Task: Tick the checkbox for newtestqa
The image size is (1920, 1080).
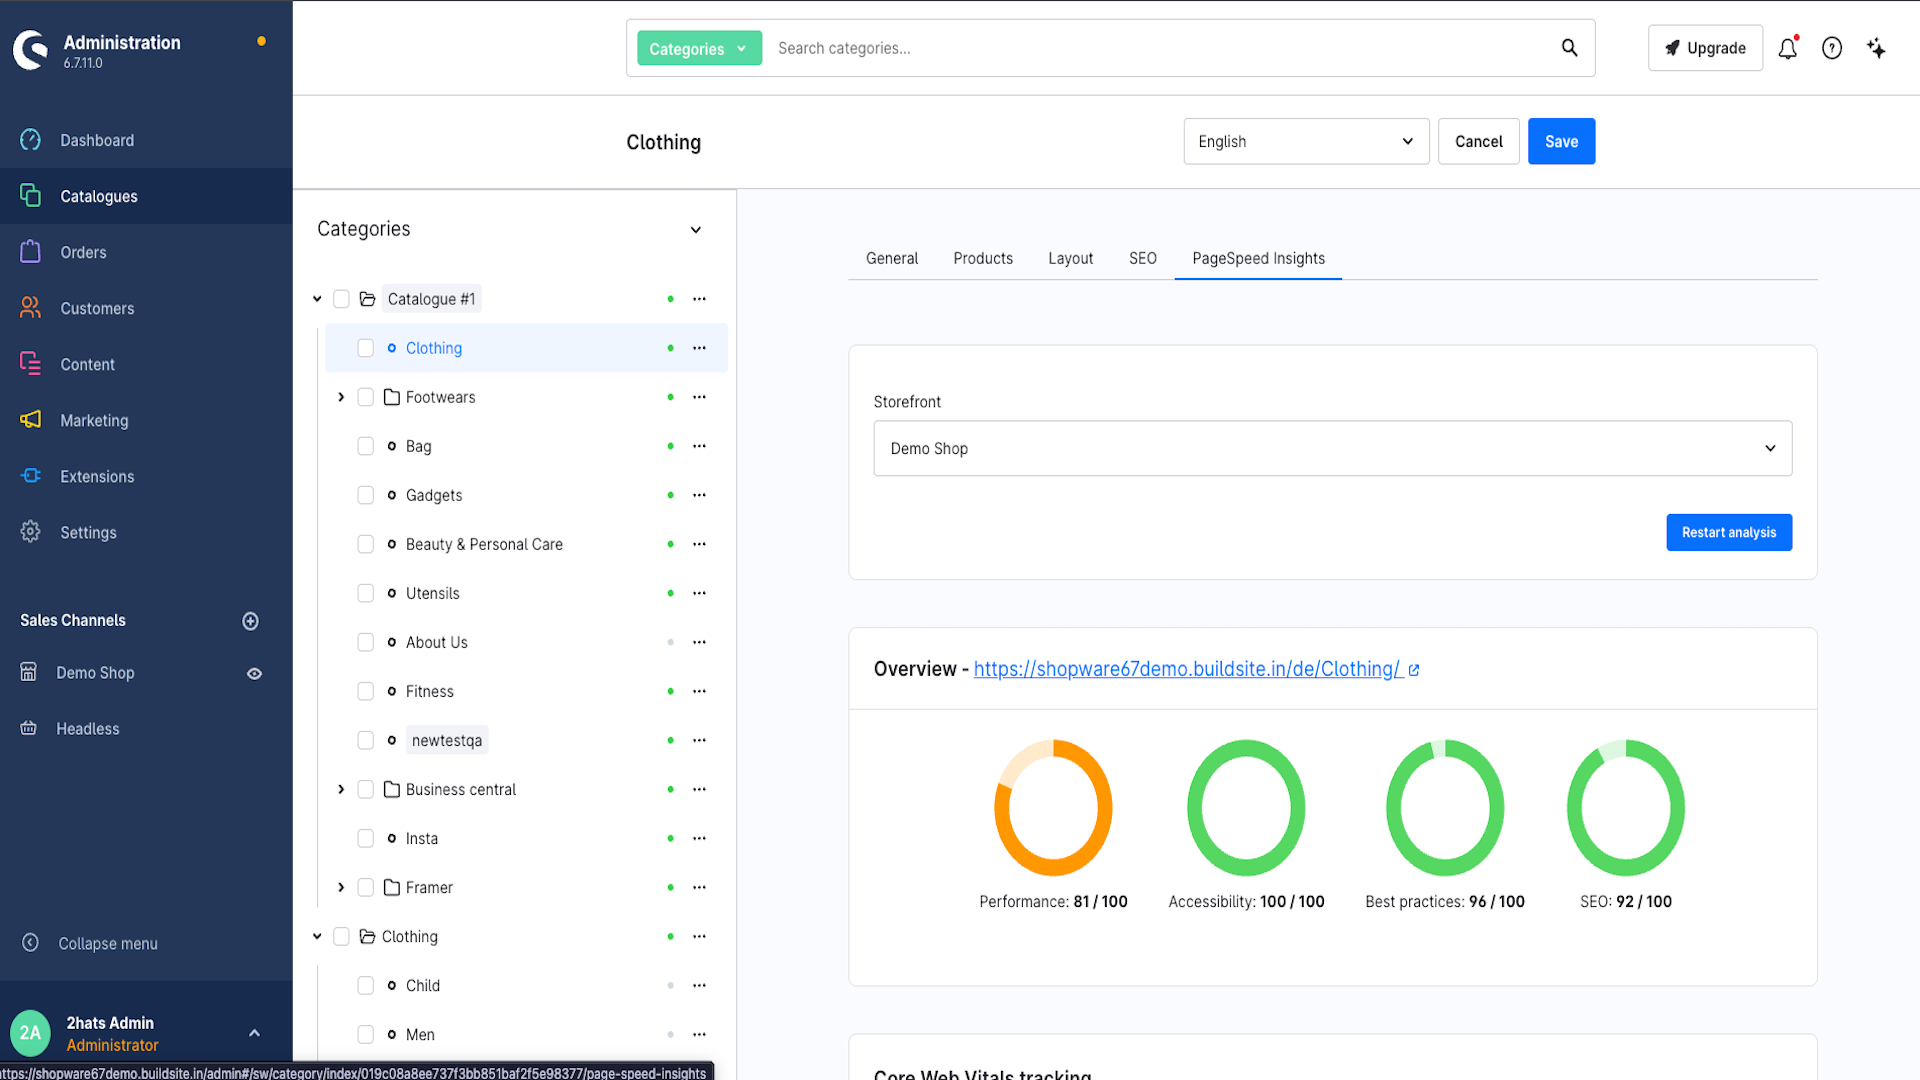Action: 366,740
